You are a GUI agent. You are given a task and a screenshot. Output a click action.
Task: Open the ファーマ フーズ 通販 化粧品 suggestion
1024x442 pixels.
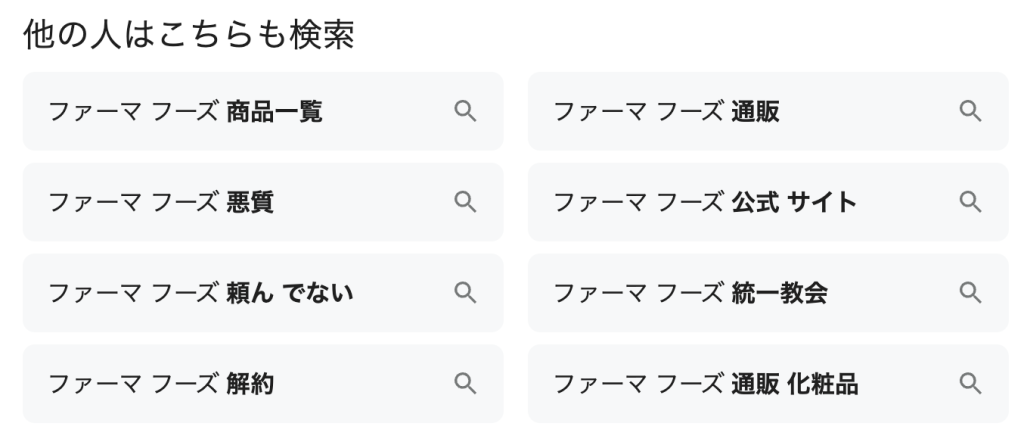pos(705,384)
